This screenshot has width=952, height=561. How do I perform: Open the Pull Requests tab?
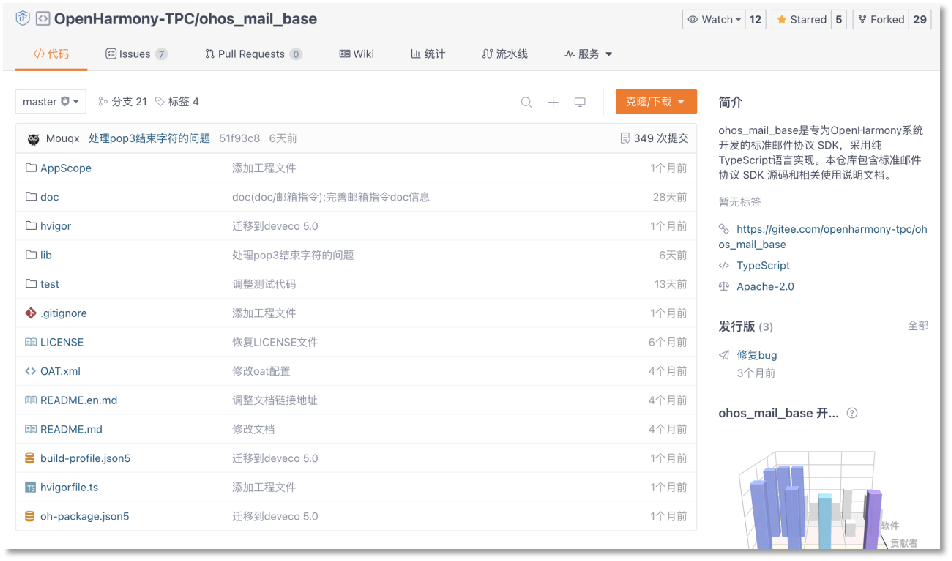253,54
